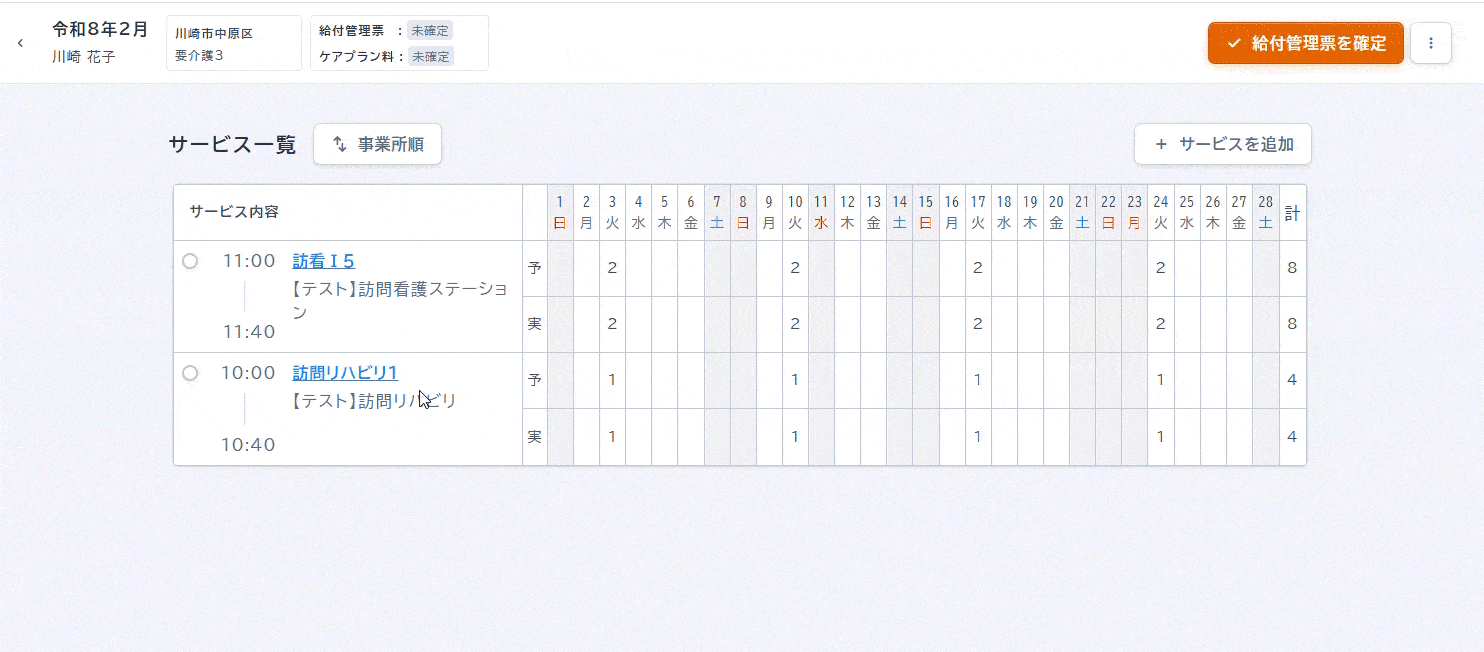Image resolution: width=1484 pixels, height=652 pixels.
Task: Click the ケアプラン料 未確定 status badge
Action: coord(430,57)
